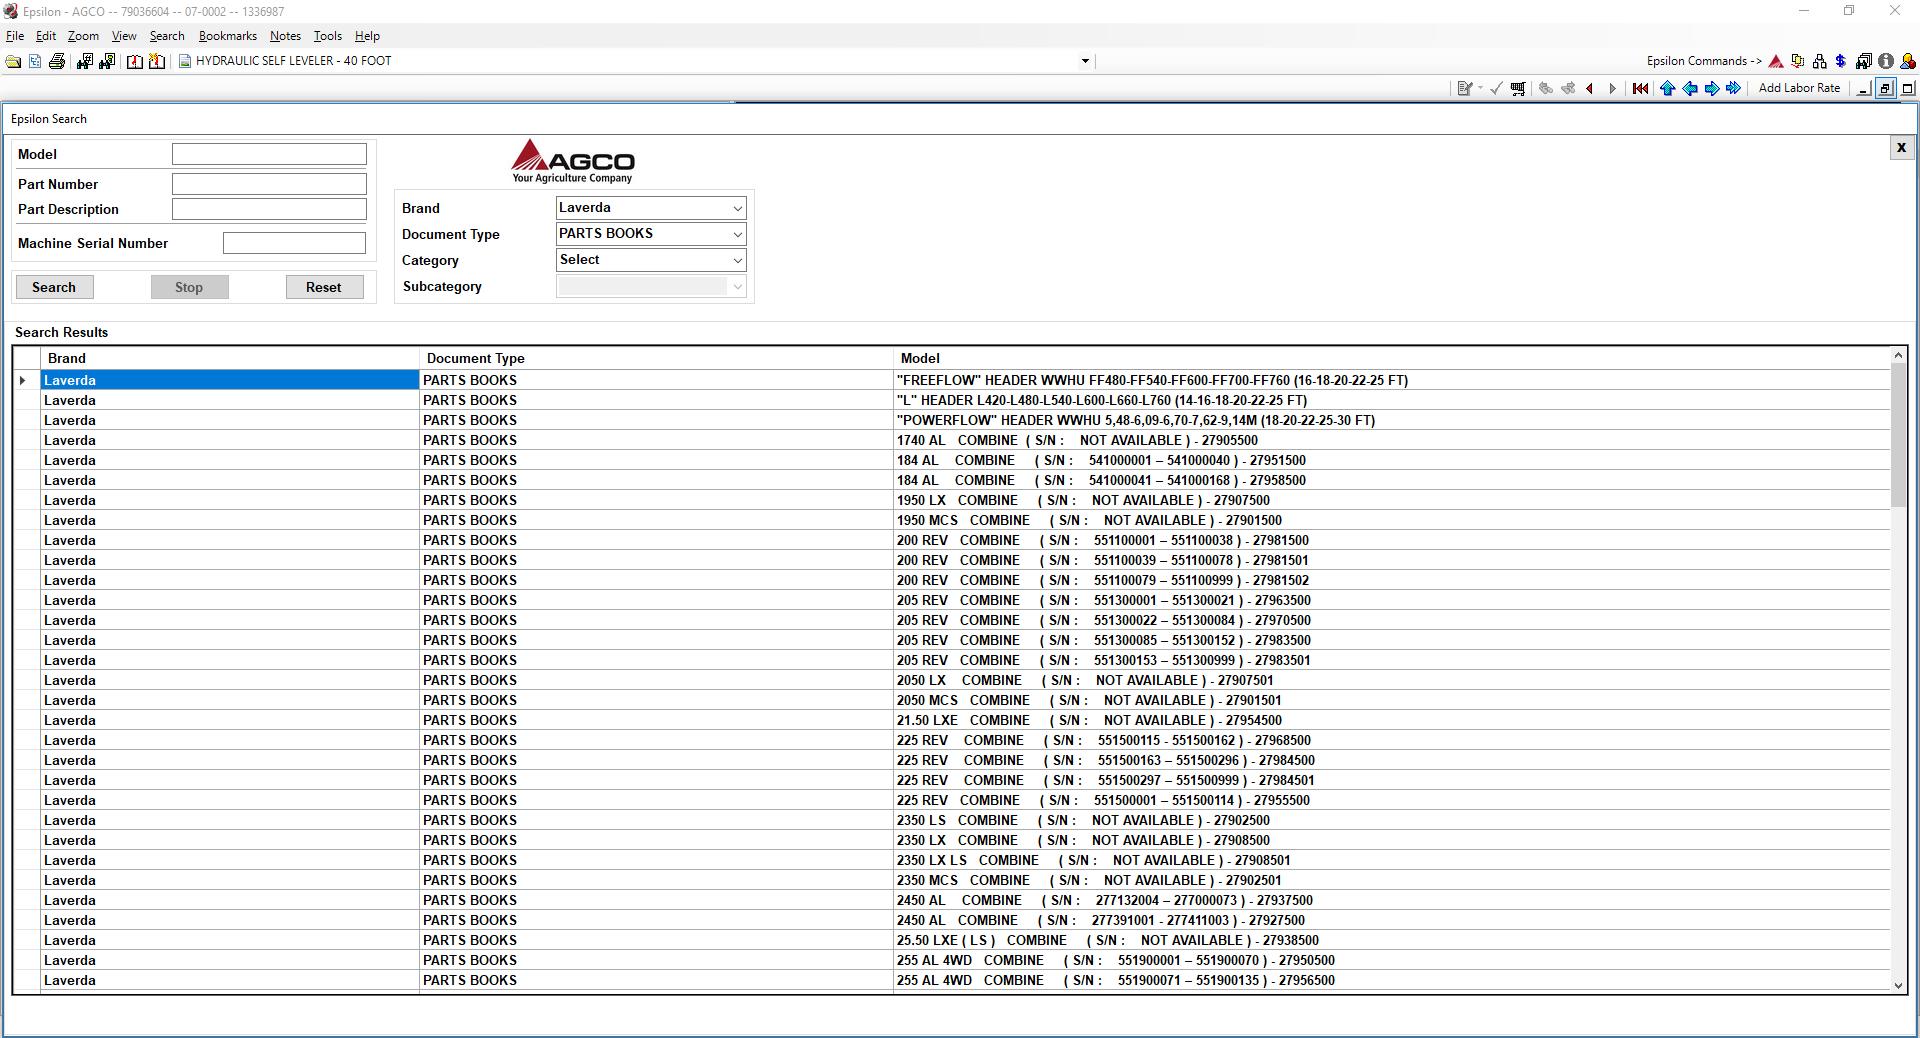The width and height of the screenshot is (1920, 1038).
Task: Click the stacked windows binoculars command icon
Action: pos(1864,61)
